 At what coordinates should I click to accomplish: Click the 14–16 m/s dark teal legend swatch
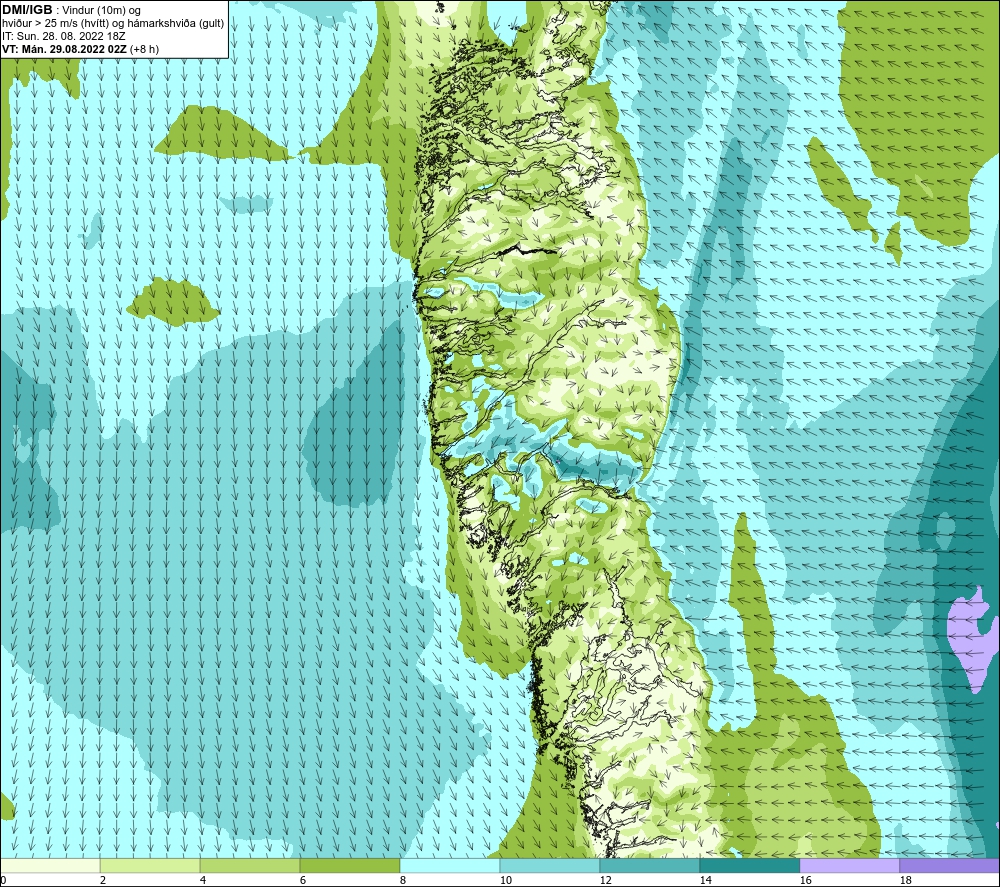(x=749, y=865)
